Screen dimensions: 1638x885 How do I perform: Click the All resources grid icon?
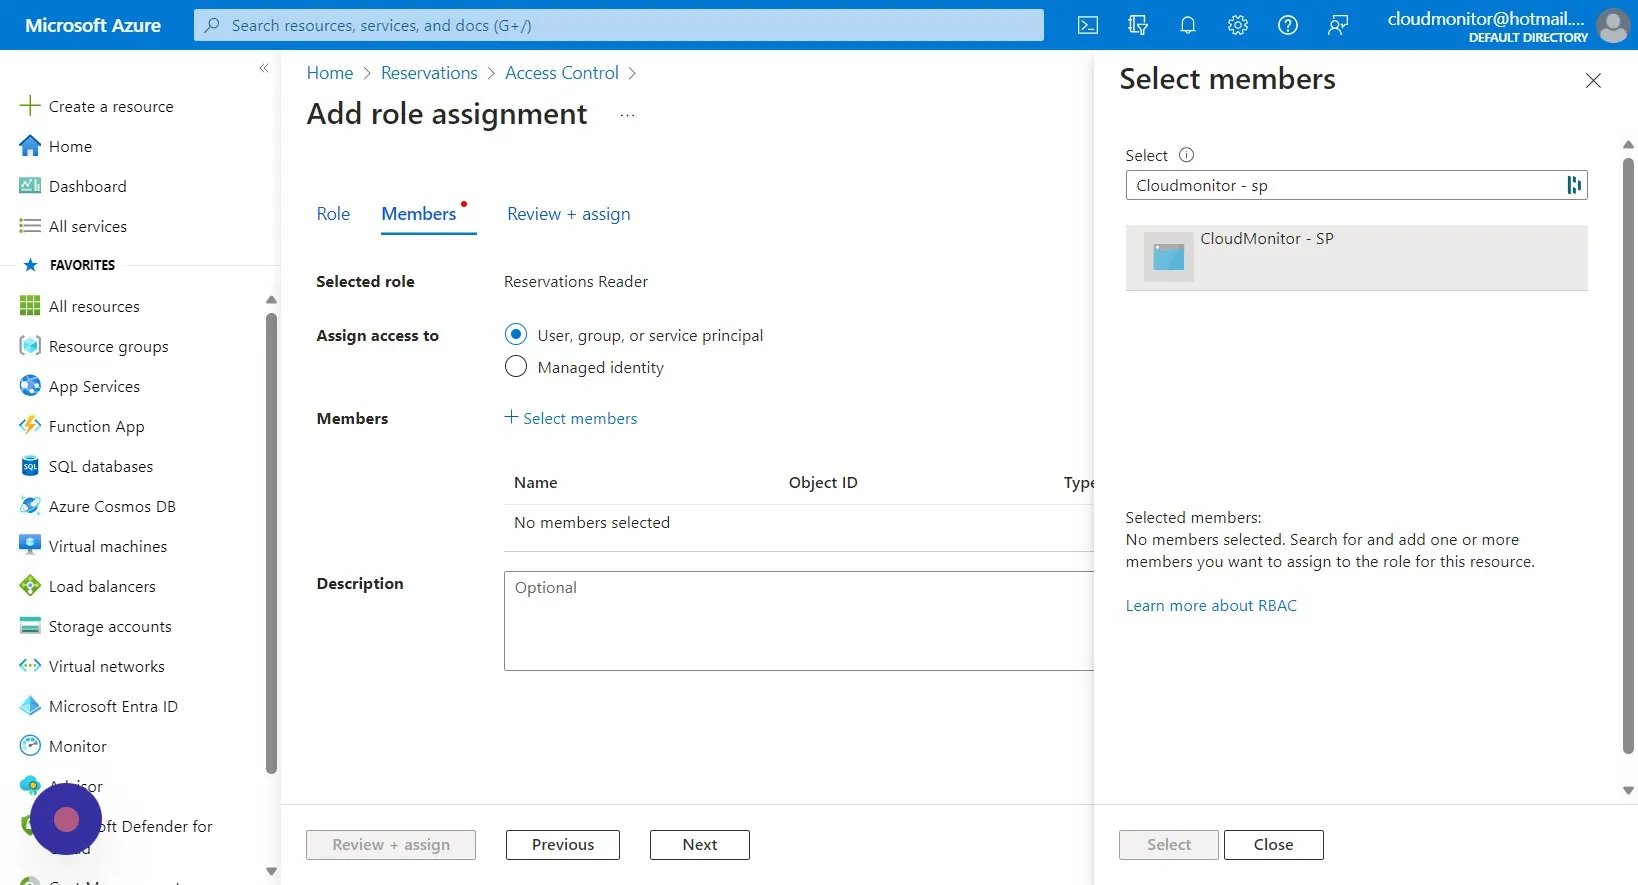[x=30, y=306]
